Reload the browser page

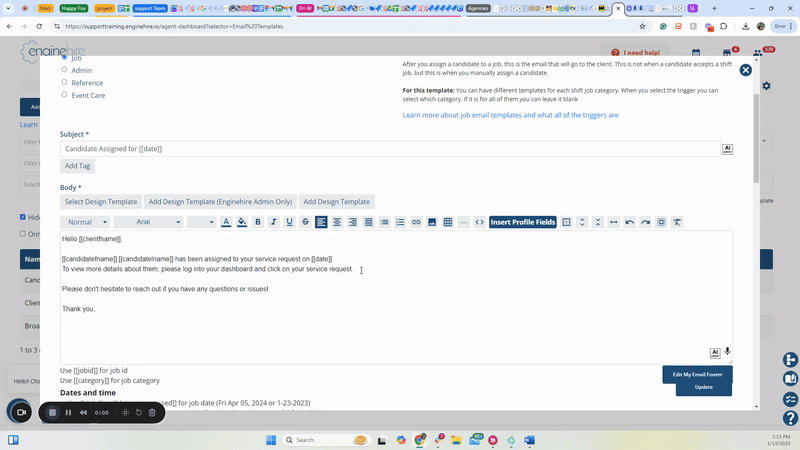click(x=39, y=27)
